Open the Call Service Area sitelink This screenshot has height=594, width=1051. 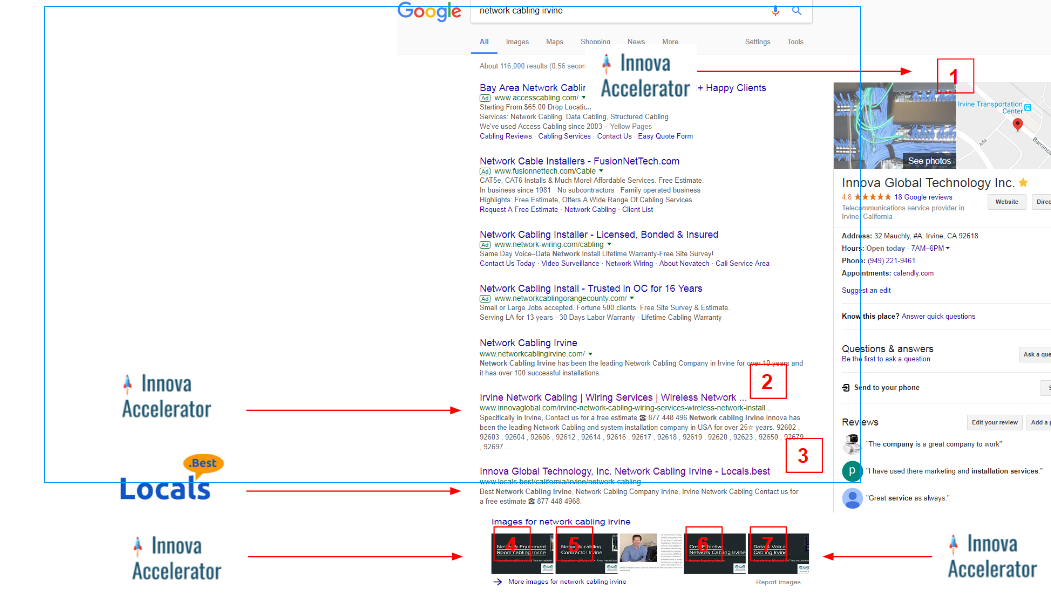742,263
